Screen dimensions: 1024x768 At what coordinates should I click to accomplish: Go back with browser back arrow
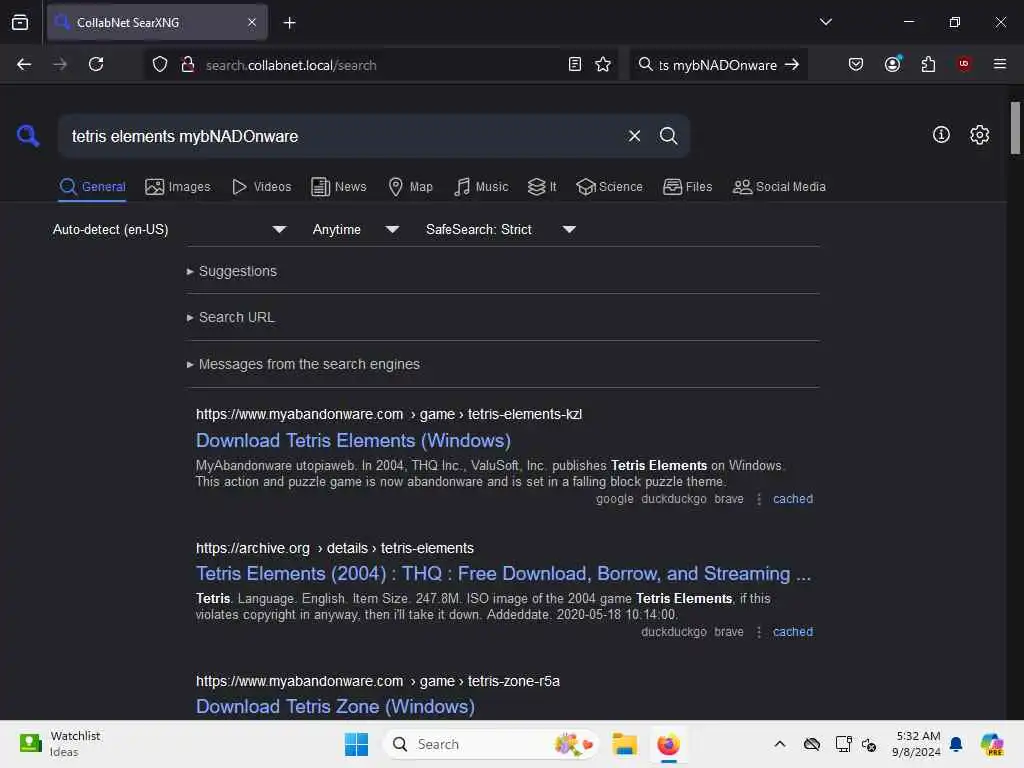click(x=24, y=64)
